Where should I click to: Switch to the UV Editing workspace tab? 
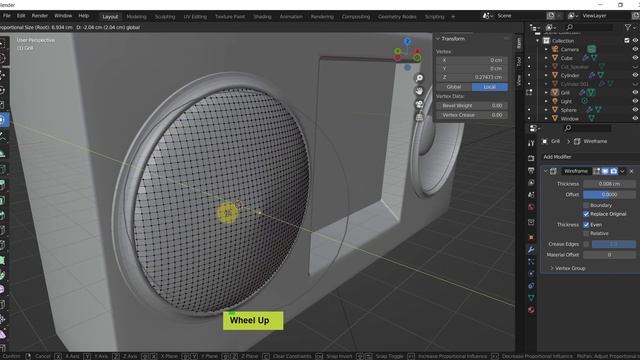[x=195, y=17]
